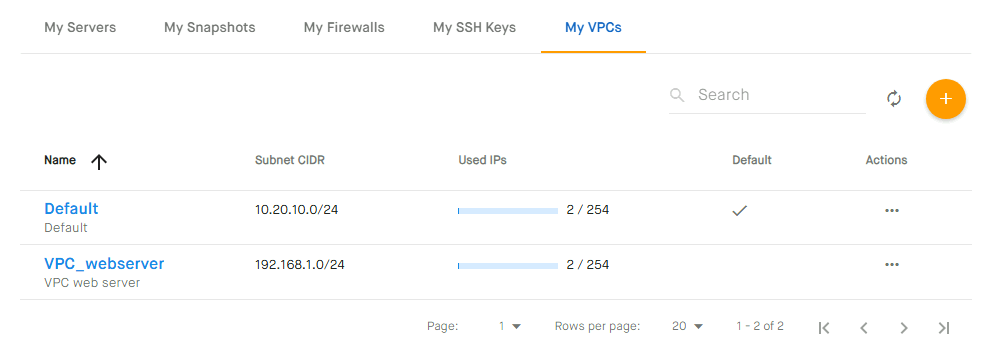Go to the first page of results

tap(824, 328)
